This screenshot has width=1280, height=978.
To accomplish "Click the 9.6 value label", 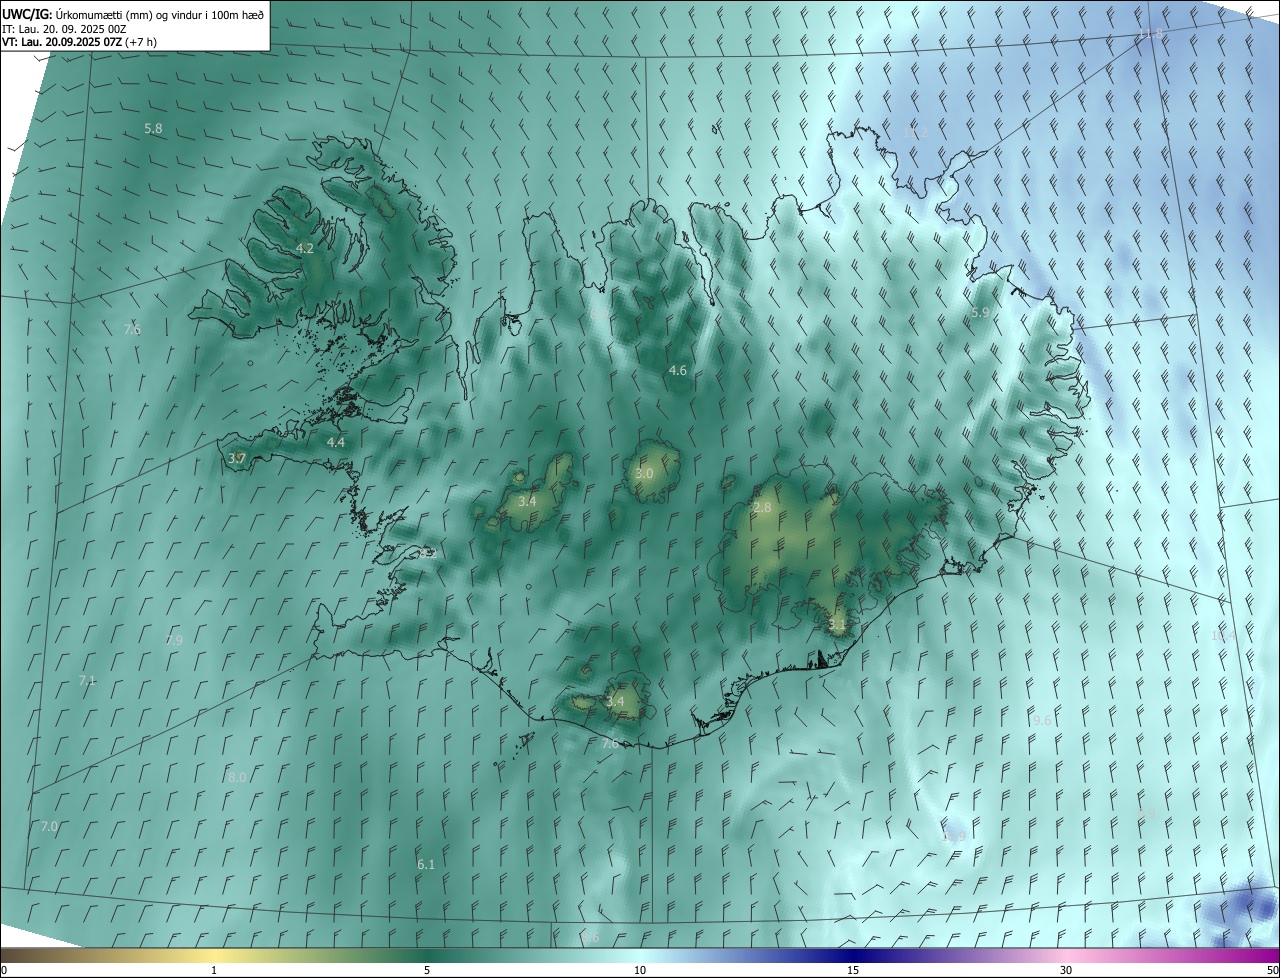I will (x=1042, y=721).
